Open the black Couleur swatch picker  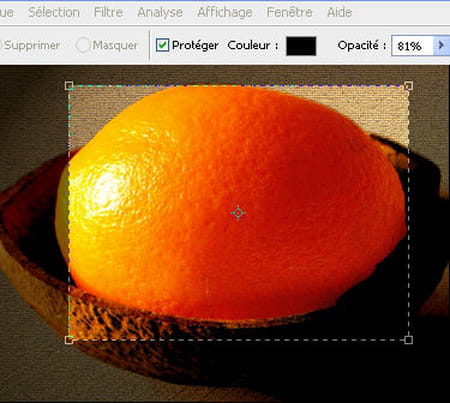coord(301,46)
